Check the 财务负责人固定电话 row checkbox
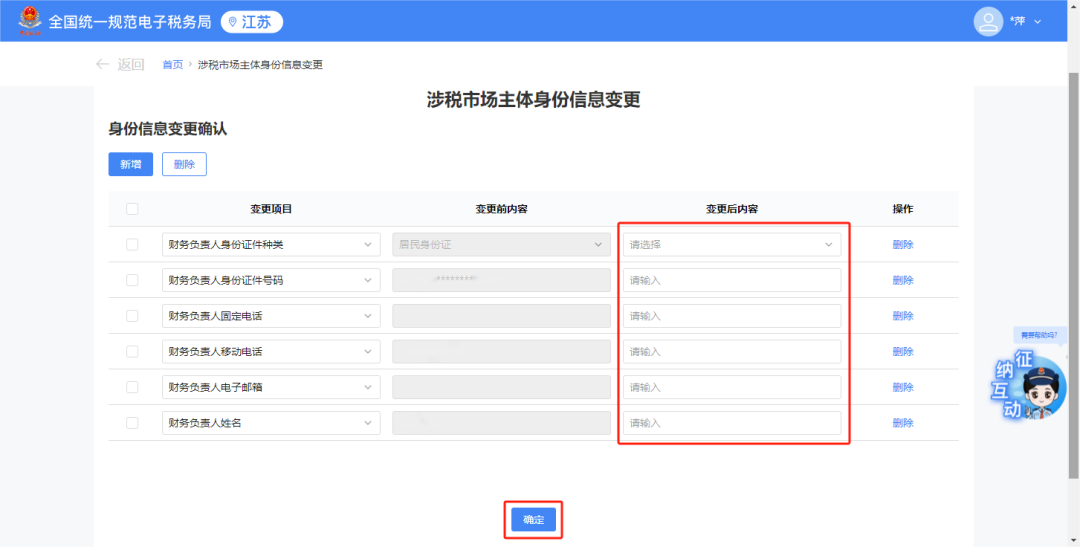The height and width of the screenshot is (547, 1080). point(132,316)
